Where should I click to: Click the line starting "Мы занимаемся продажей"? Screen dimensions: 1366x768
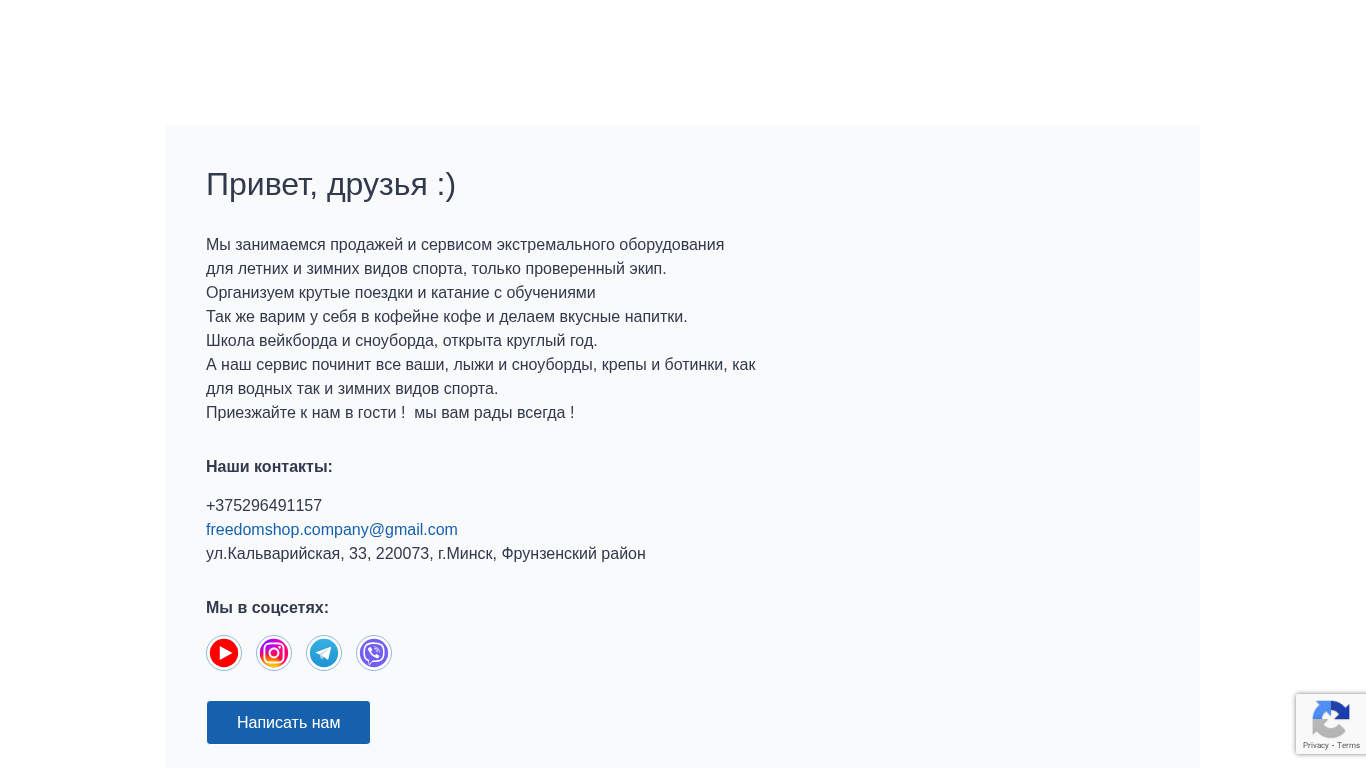[x=465, y=245]
